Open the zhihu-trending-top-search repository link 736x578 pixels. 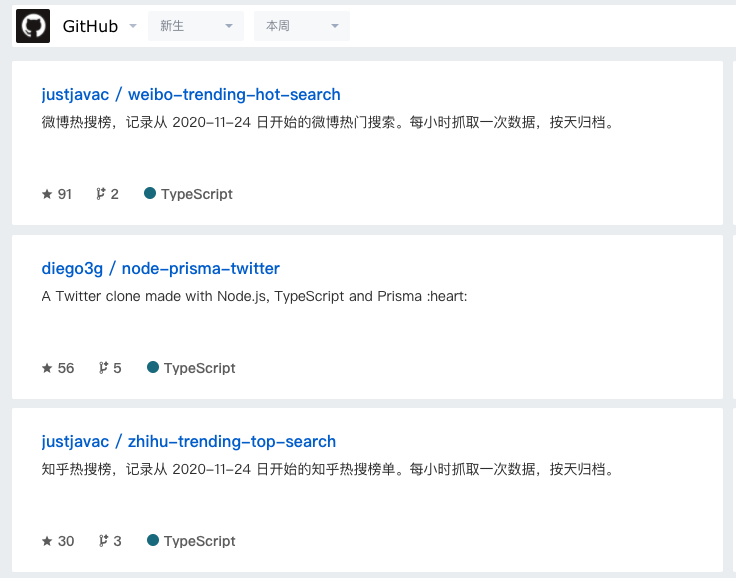(189, 441)
